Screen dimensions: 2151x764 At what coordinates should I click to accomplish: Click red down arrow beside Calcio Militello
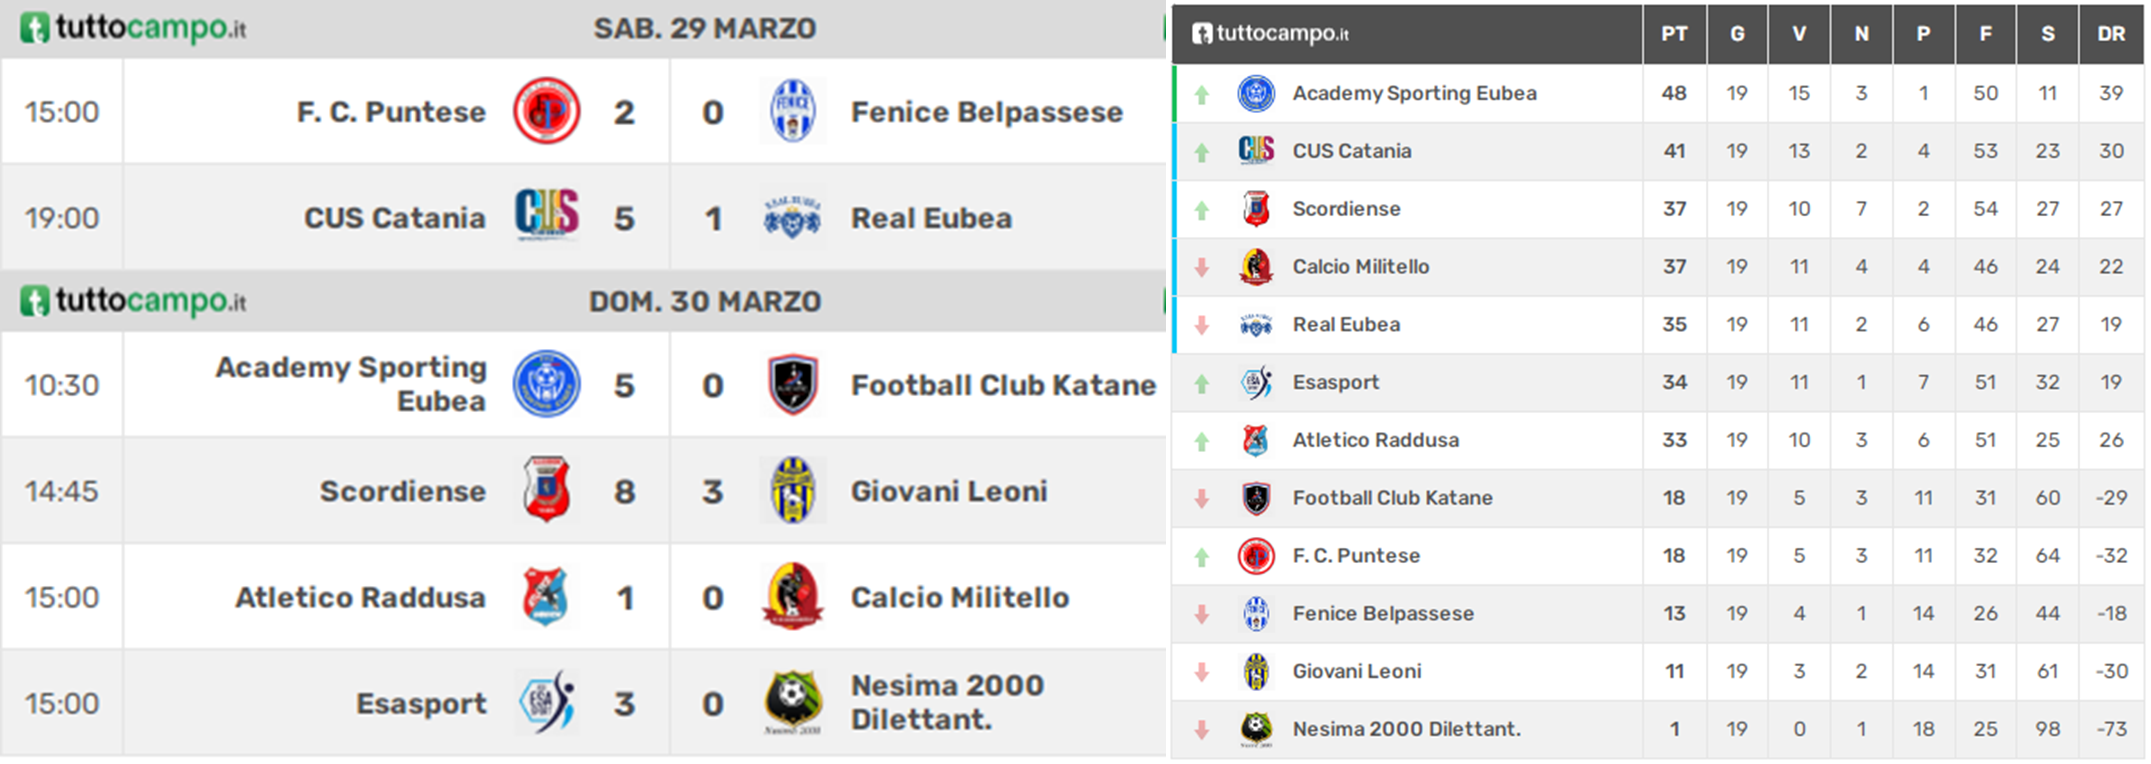(1202, 267)
